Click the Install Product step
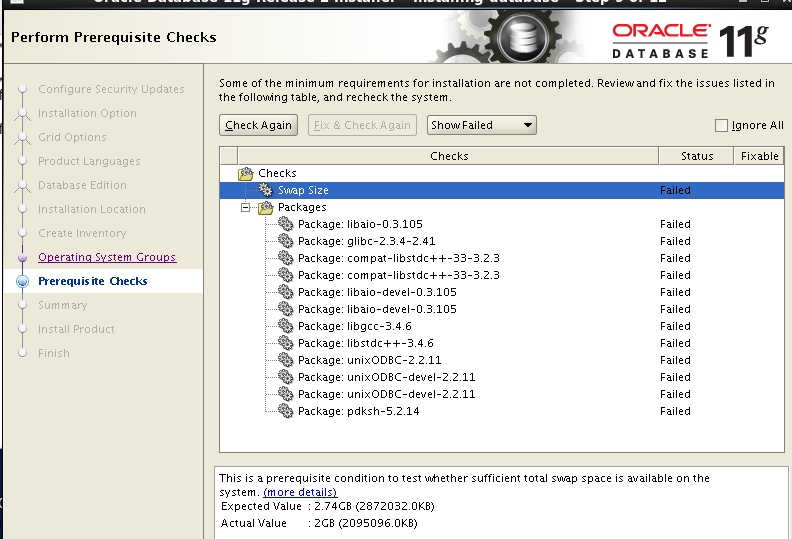The height and width of the screenshot is (539, 792). [76, 329]
